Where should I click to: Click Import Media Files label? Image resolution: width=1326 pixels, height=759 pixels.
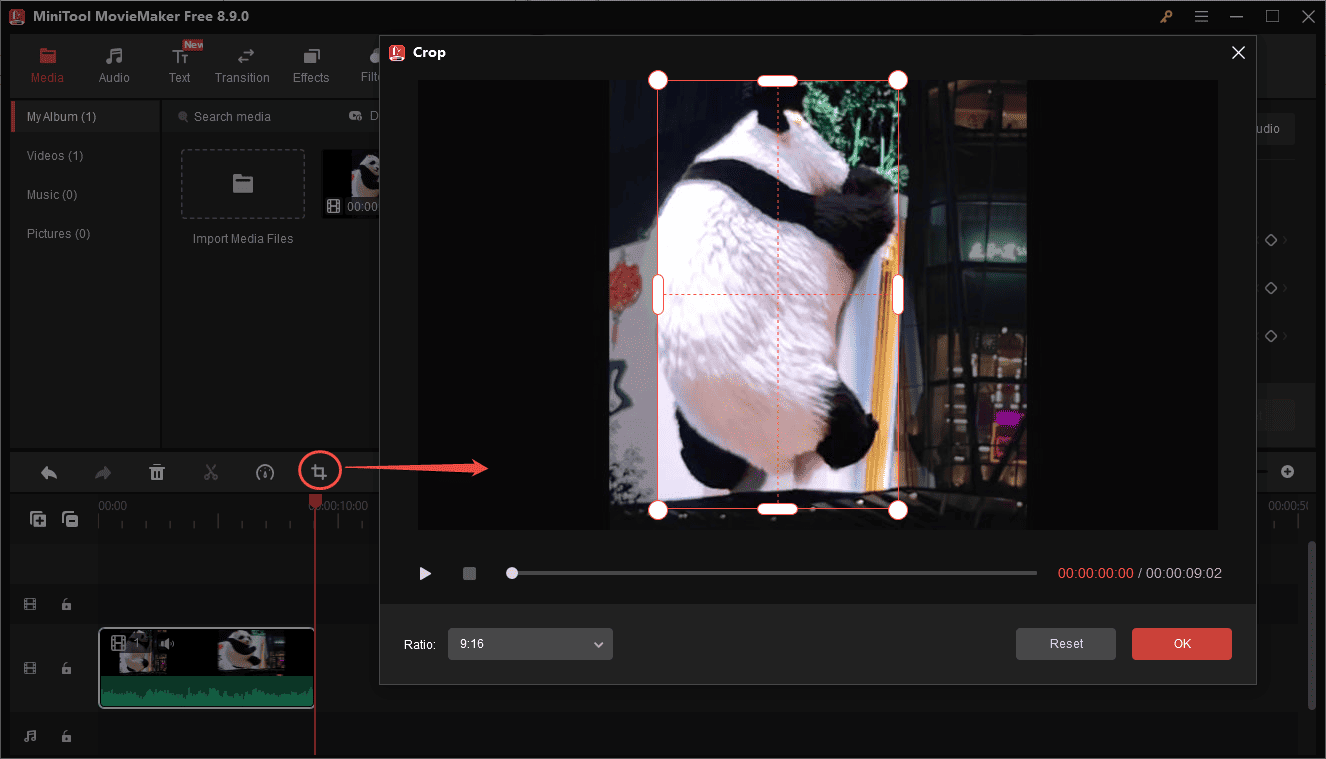(x=243, y=239)
